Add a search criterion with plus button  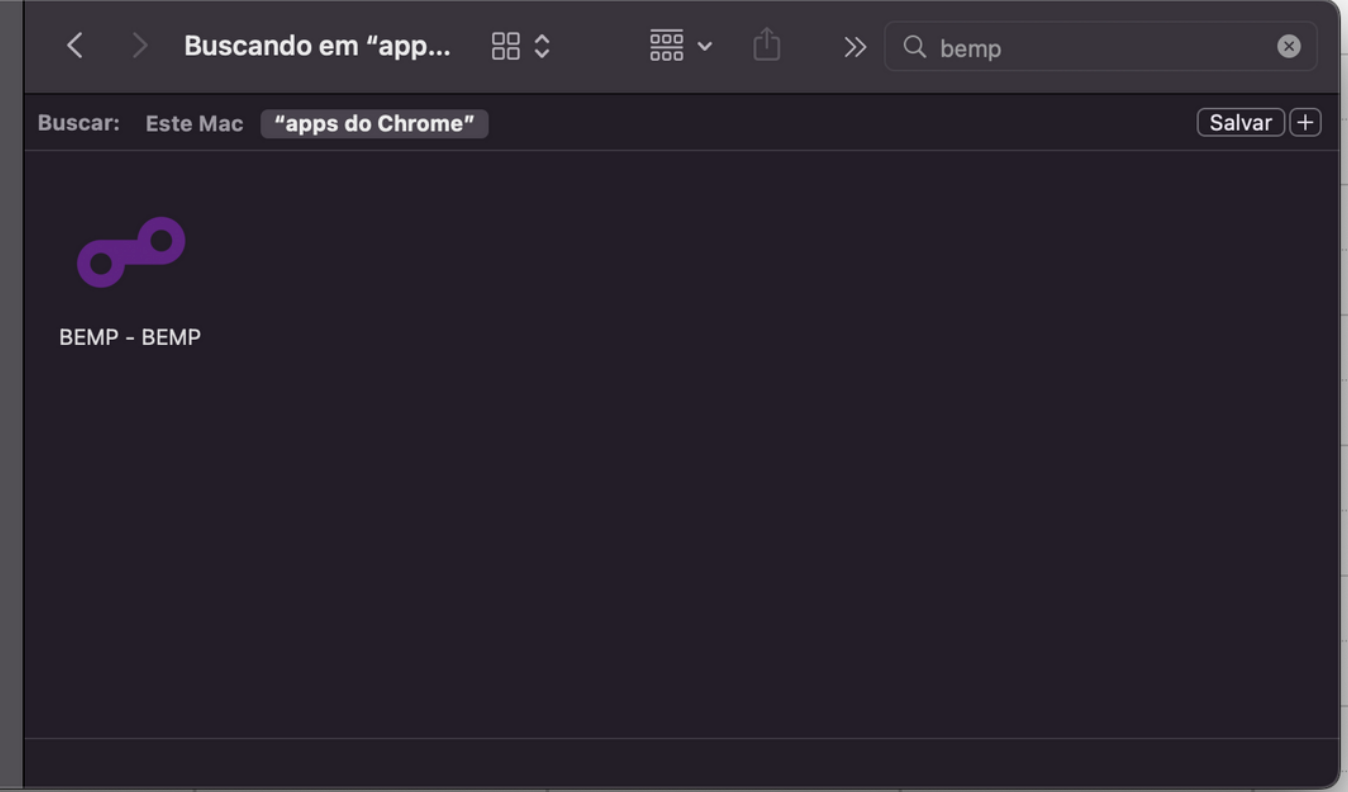coord(1305,122)
